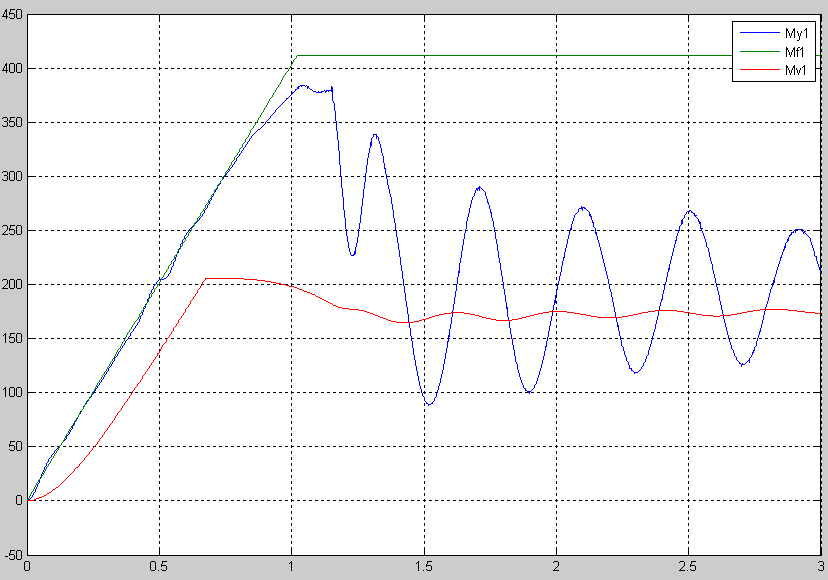The width and height of the screenshot is (828, 580).
Task: Click the y-axis tick label 100
Action: click(12, 392)
